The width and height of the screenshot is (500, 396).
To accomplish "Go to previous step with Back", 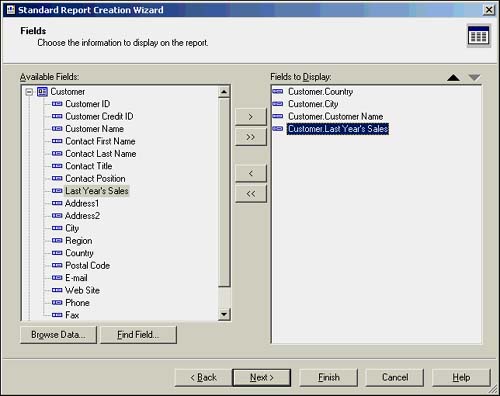I will [203, 378].
